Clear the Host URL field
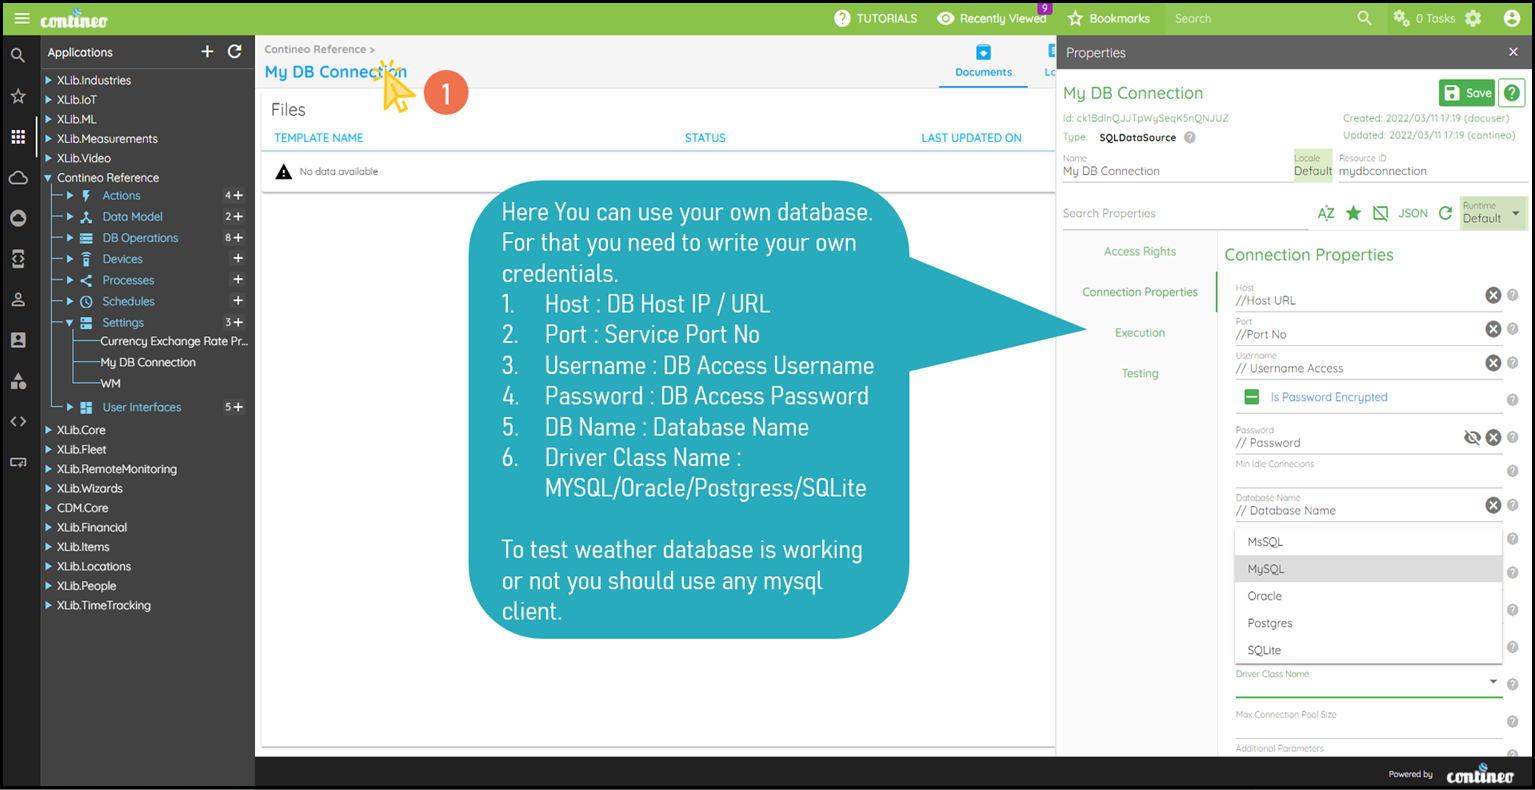 1492,295
